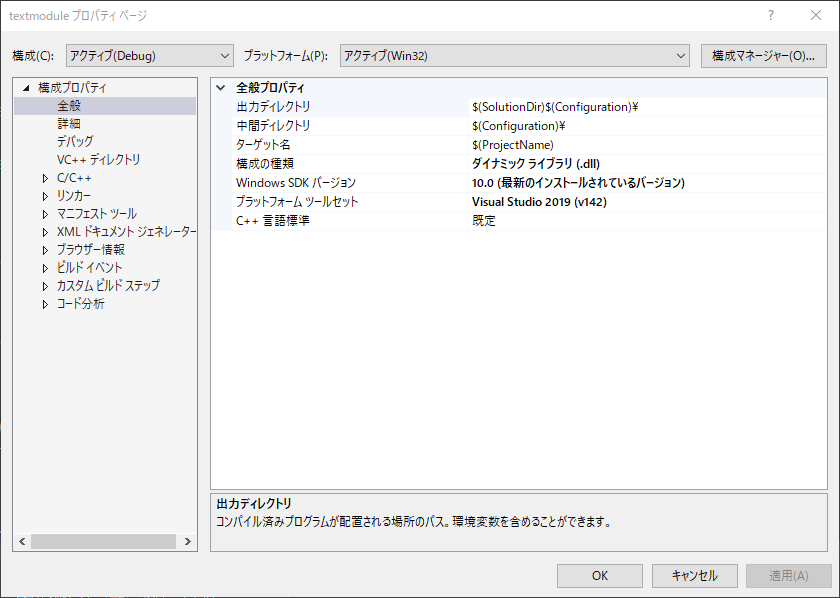This screenshot has height=598, width=840.
Task: Select the リンカー tree label
Action: click(x=74, y=196)
